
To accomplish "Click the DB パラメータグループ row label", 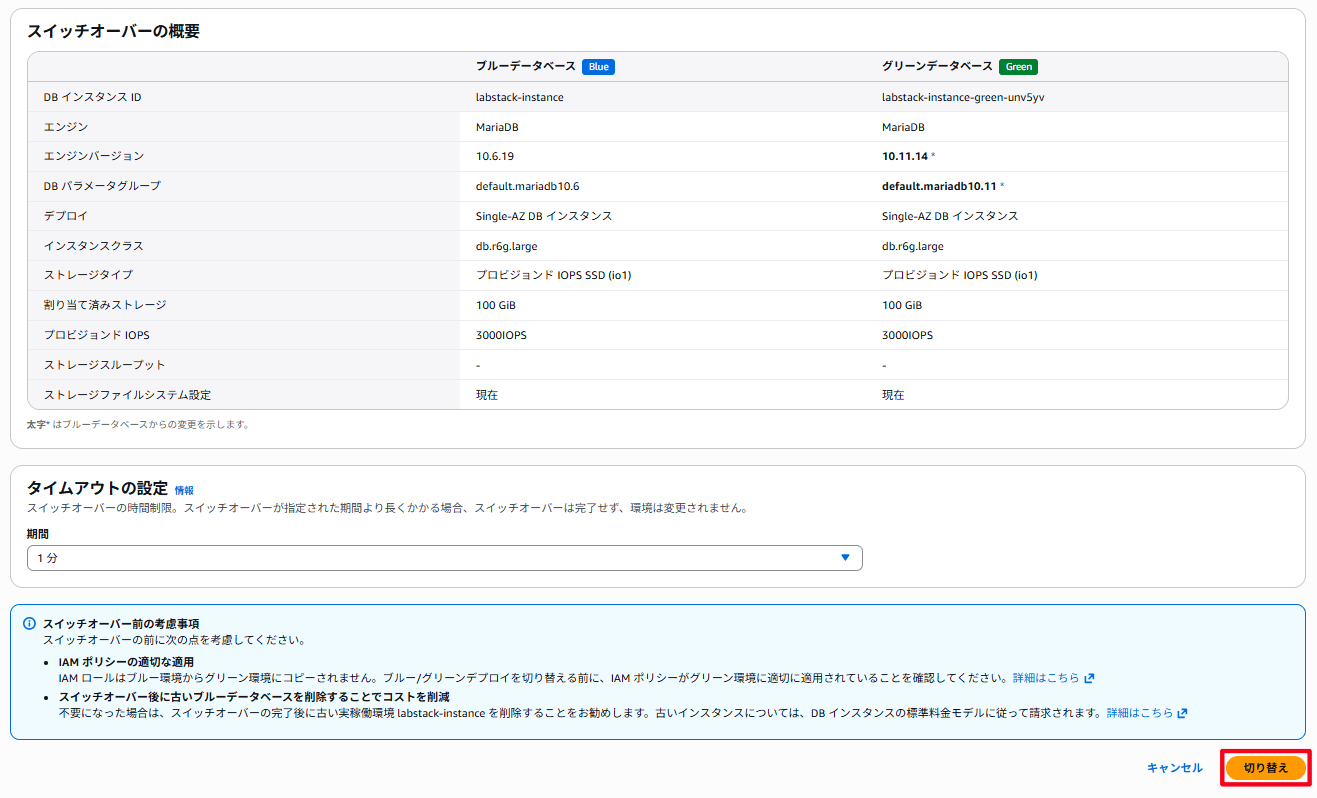I will (102, 186).
